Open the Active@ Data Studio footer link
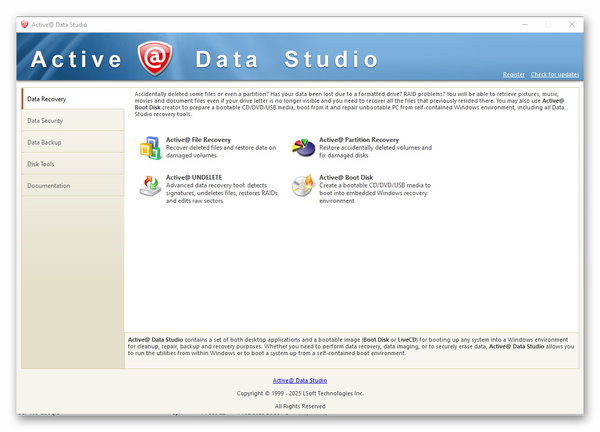The height and width of the screenshot is (432, 600). (300, 380)
